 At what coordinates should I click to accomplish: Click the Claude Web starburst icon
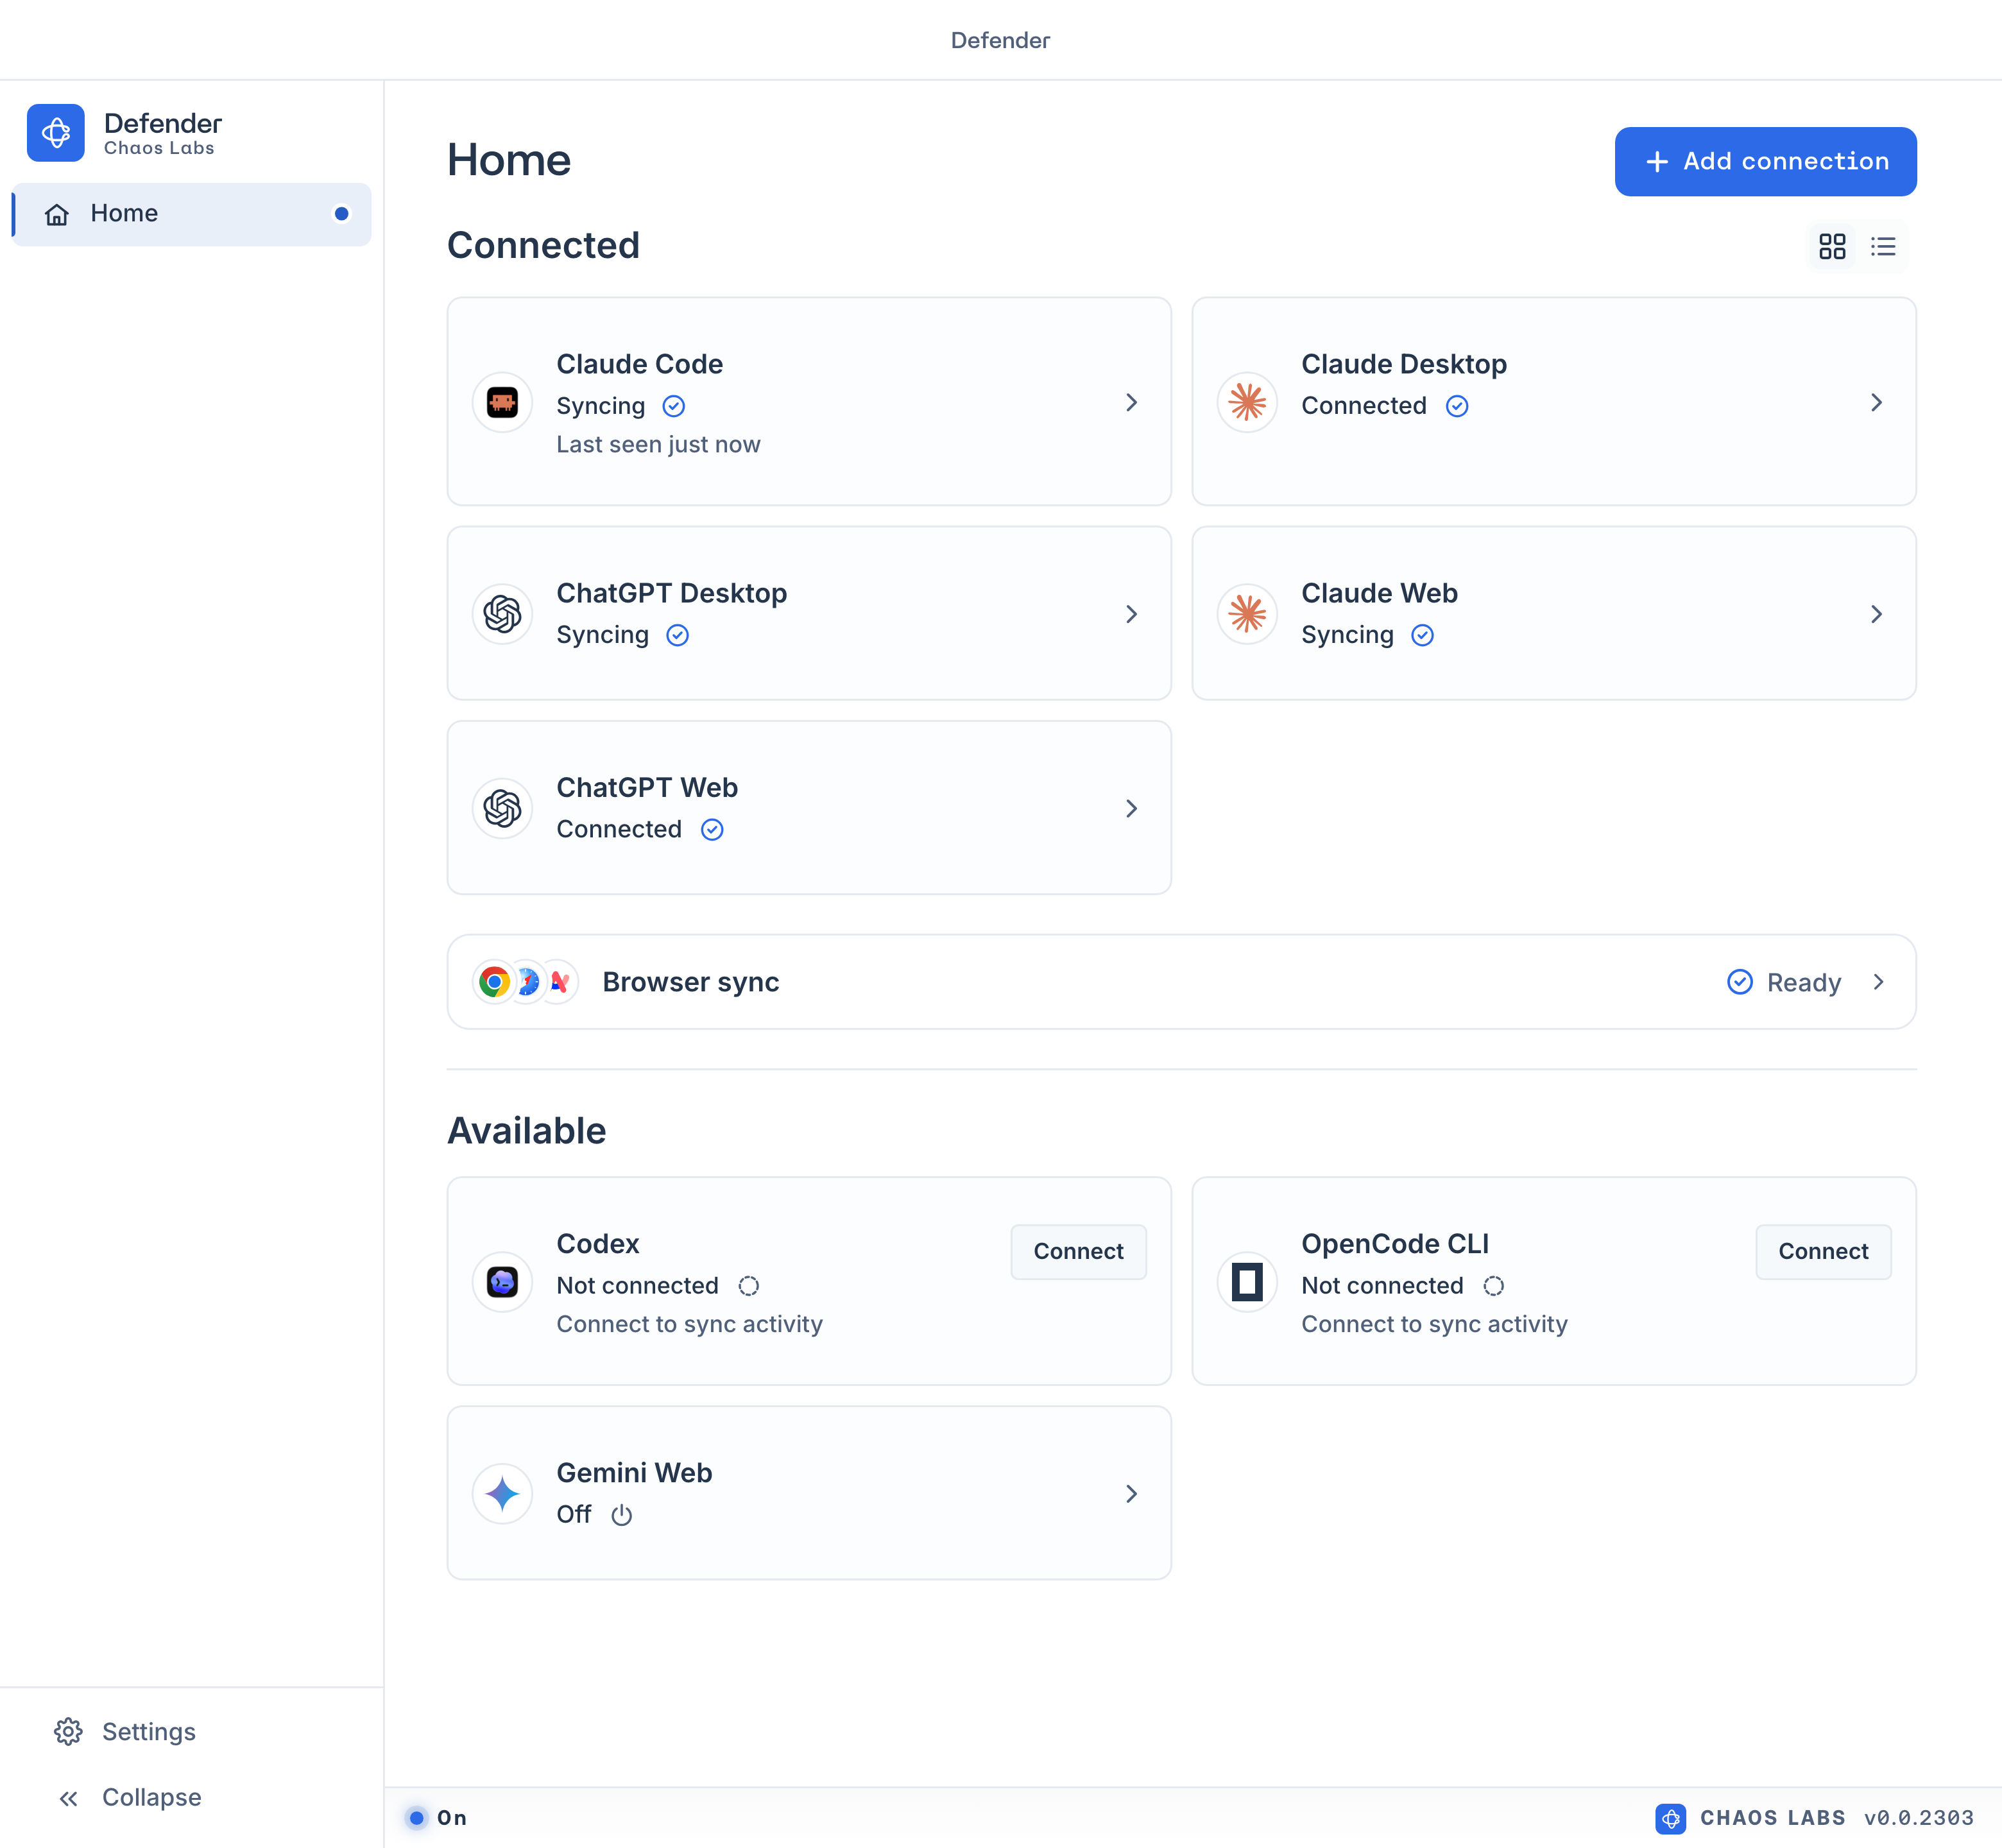pos(1247,614)
